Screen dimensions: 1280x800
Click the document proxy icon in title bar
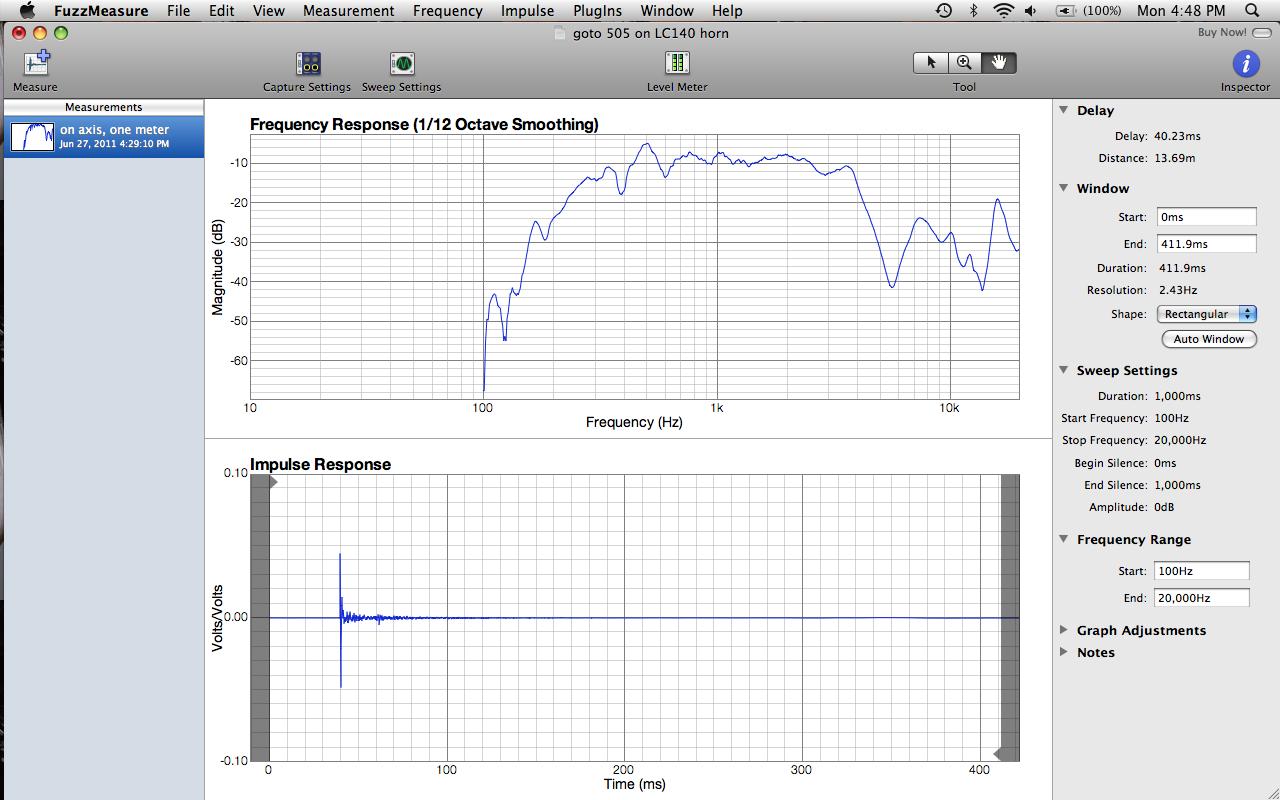pos(561,33)
